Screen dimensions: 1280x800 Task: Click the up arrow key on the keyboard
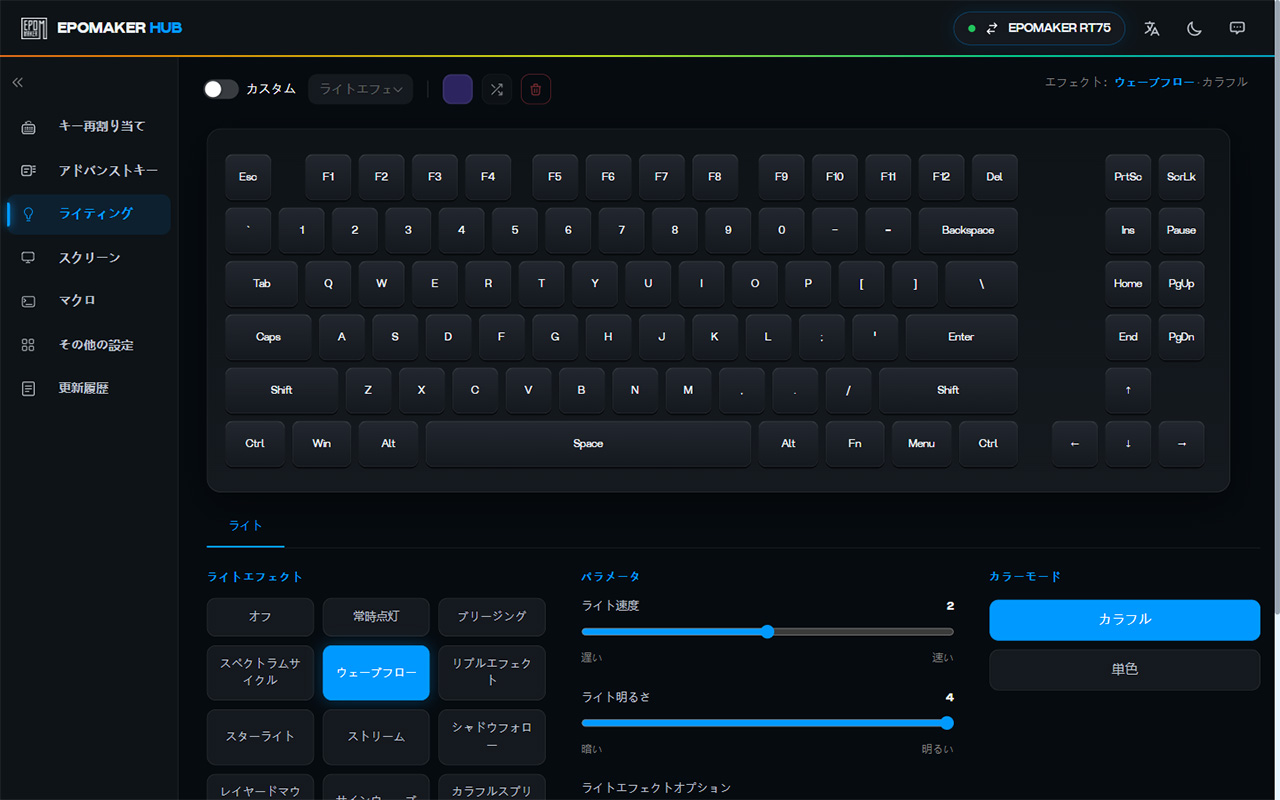[1128, 390]
